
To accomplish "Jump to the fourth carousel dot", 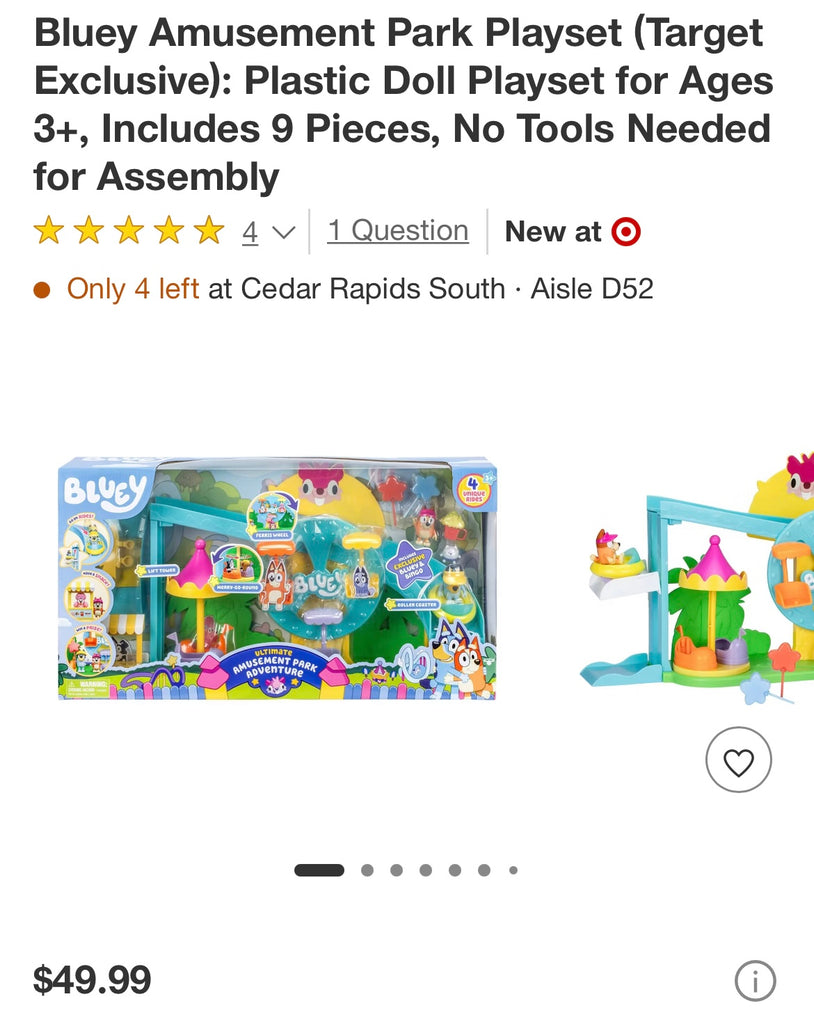I will click(x=426, y=870).
